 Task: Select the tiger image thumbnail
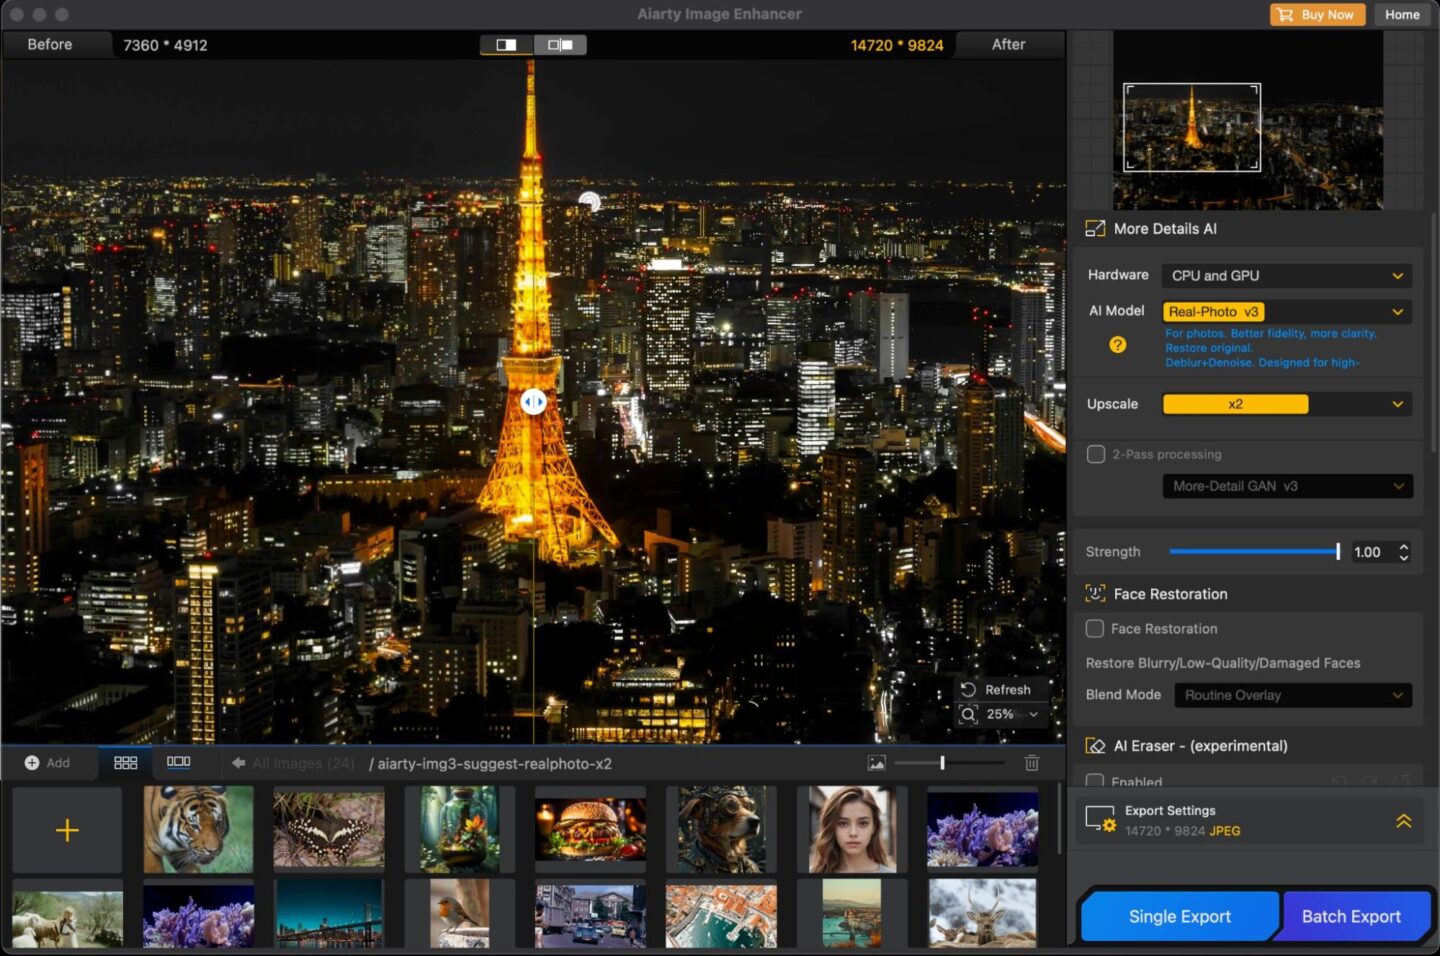[197, 829]
